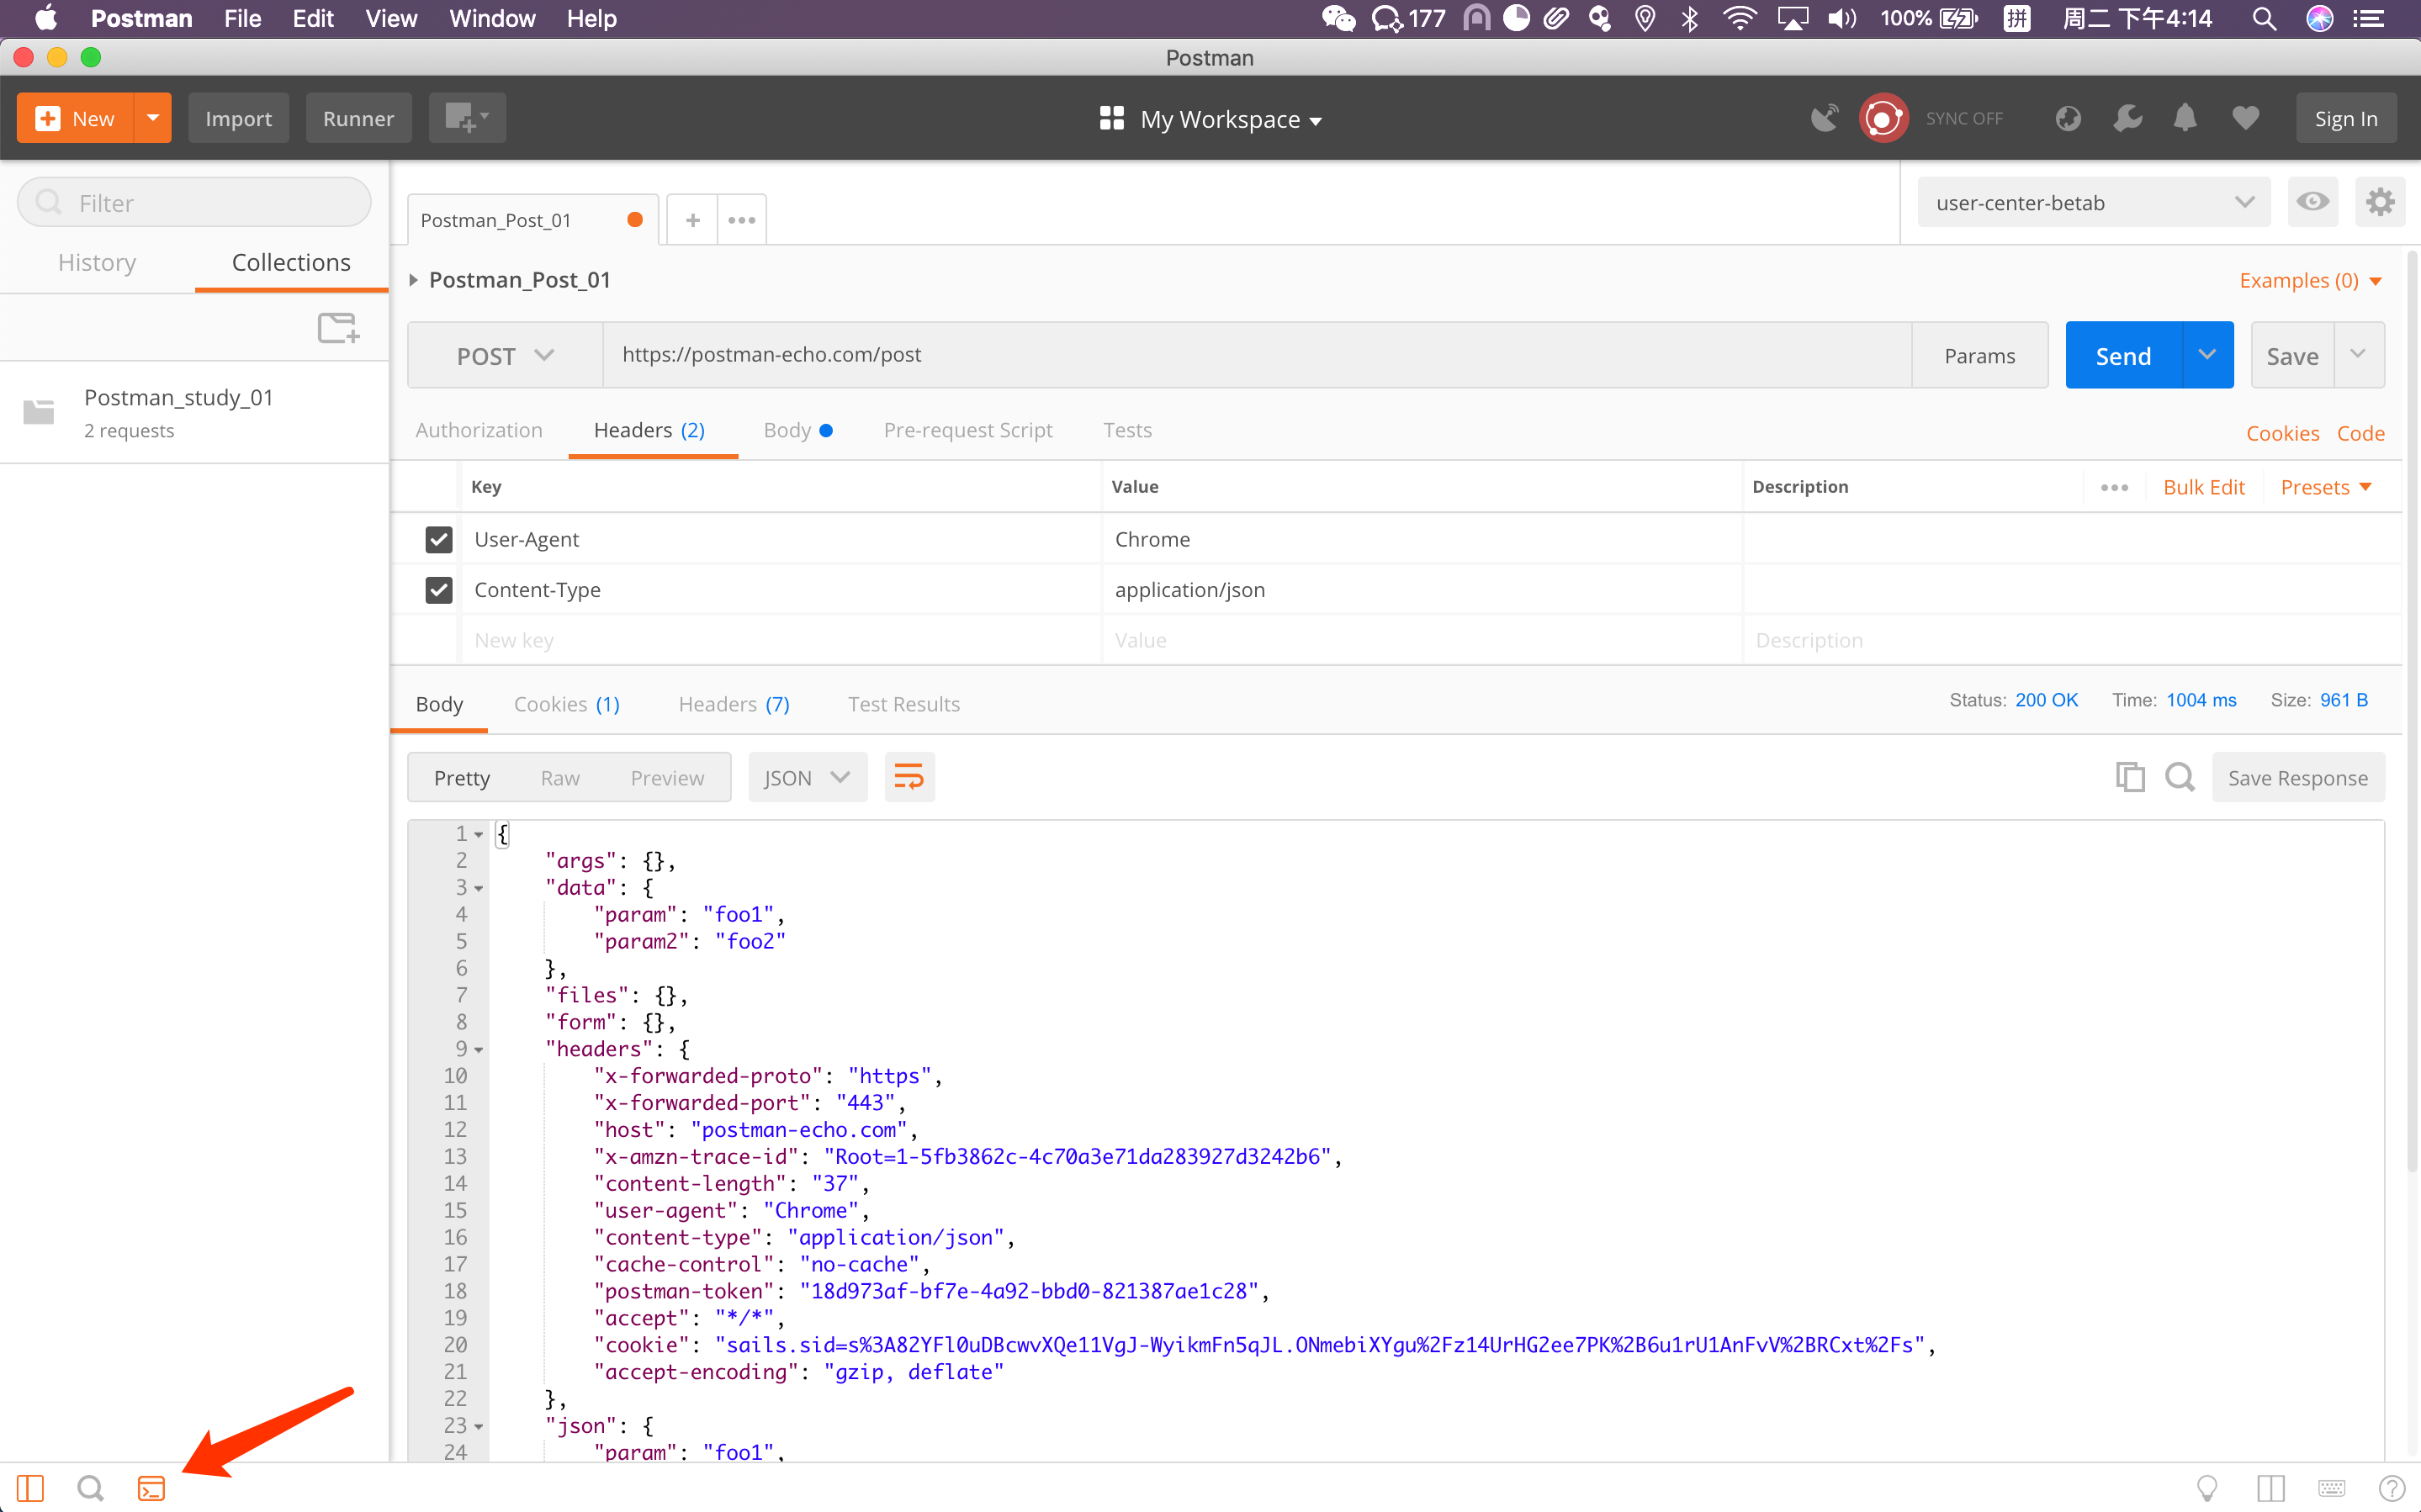Viewport: 2421px width, 1512px height.
Task: Open the bootcamp lightbulb icon
Action: (x=2207, y=1488)
